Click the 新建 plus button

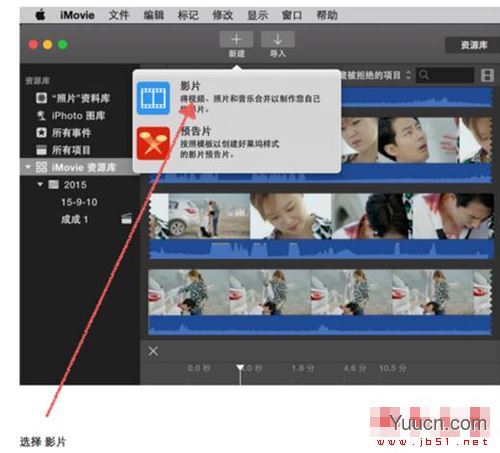pos(236,39)
